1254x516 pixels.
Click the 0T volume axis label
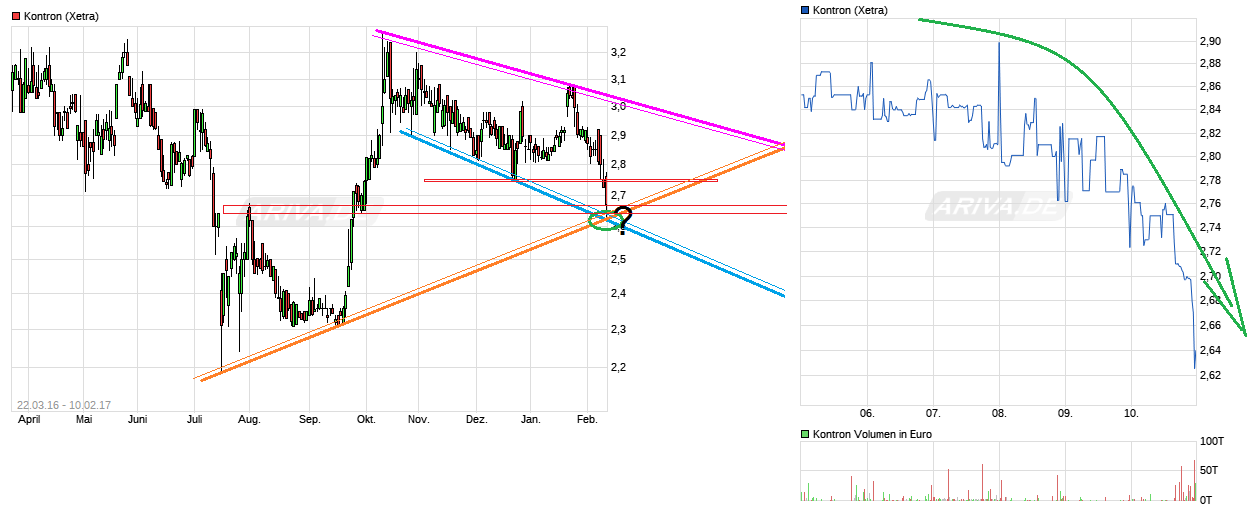tap(1206, 498)
